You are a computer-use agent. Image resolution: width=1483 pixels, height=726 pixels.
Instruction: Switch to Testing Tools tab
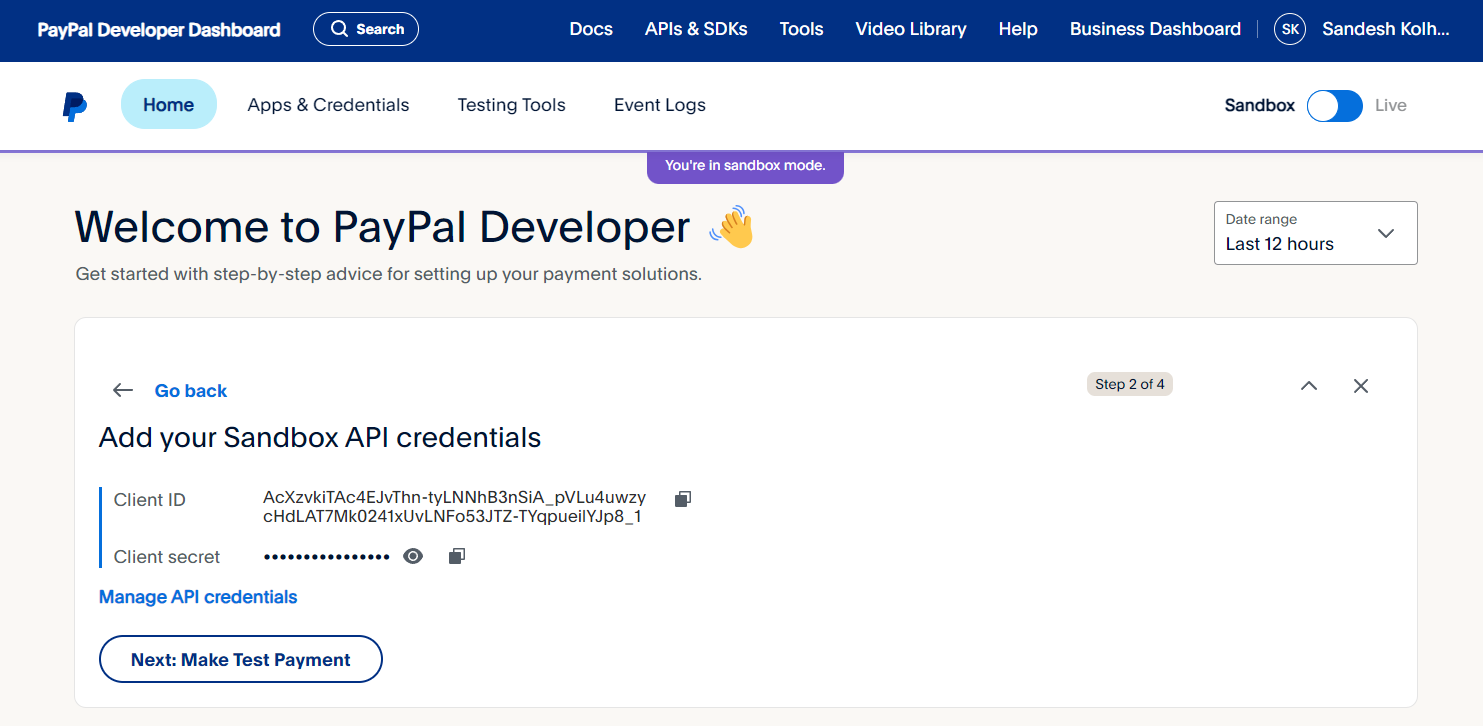point(512,105)
